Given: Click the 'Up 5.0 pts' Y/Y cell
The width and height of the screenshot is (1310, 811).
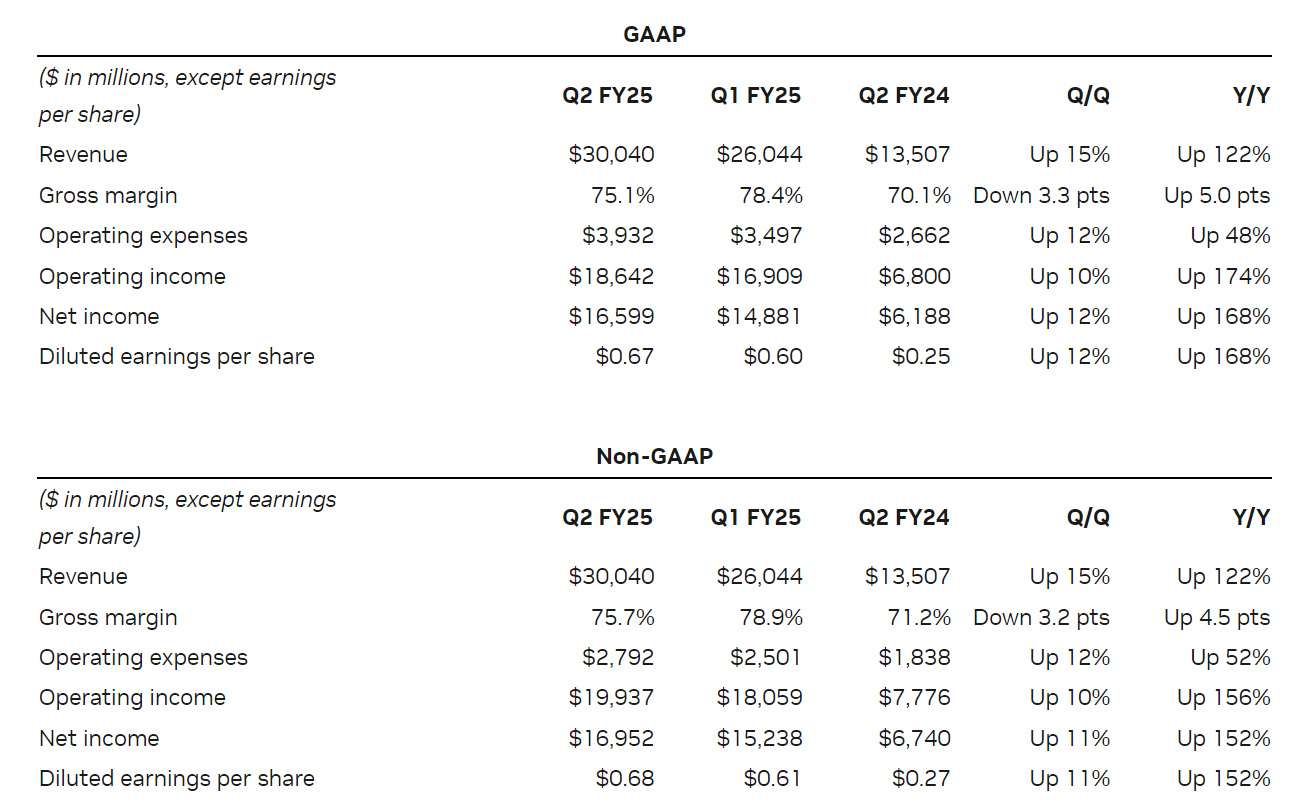Looking at the screenshot, I should (x=1217, y=196).
